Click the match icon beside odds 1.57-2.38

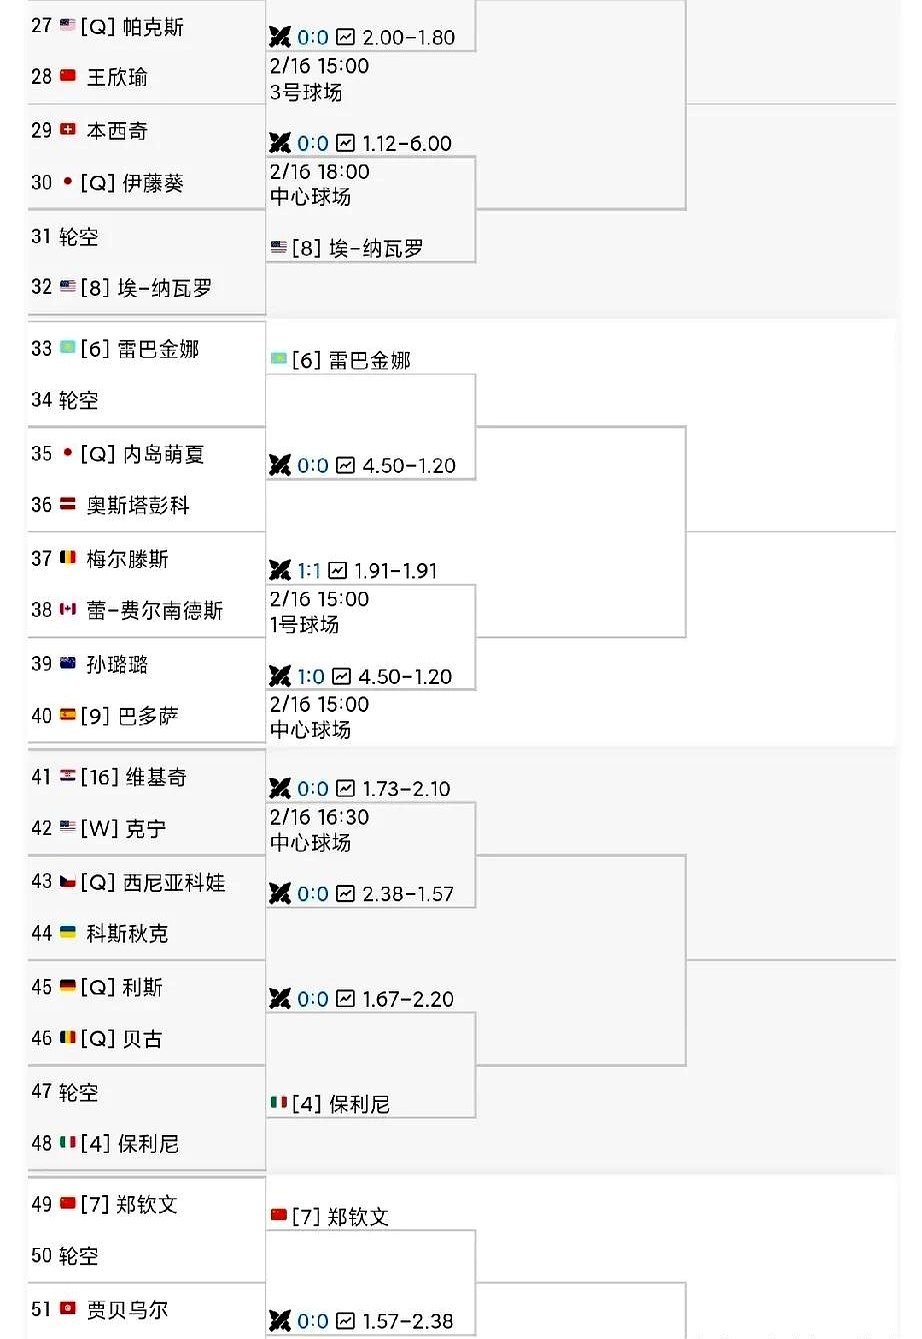pos(280,1321)
